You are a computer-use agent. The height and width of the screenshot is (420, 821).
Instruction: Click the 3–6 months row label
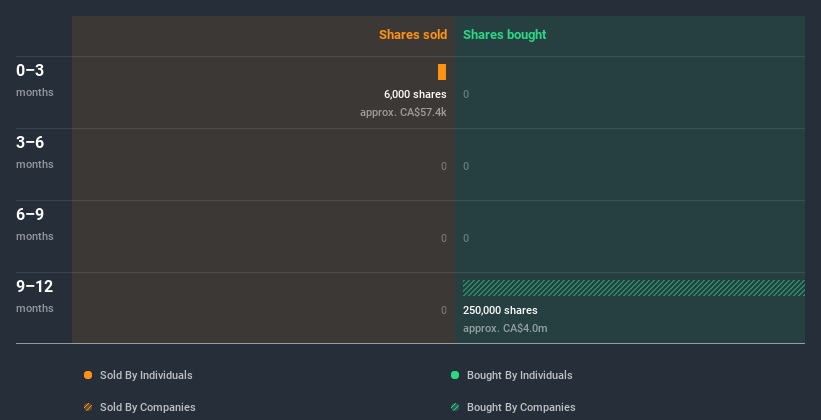pyautogui.click(x=35, y=152)
